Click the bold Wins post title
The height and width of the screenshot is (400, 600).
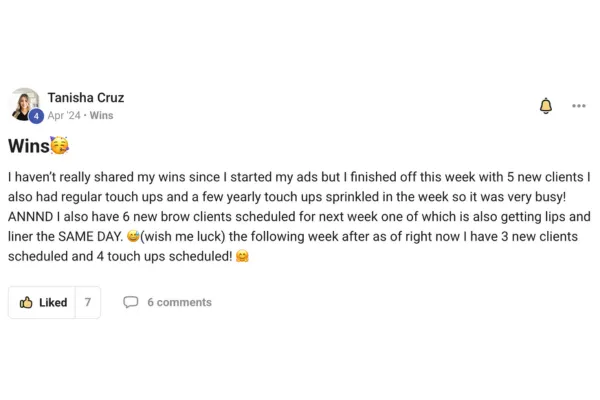[29, 146]
